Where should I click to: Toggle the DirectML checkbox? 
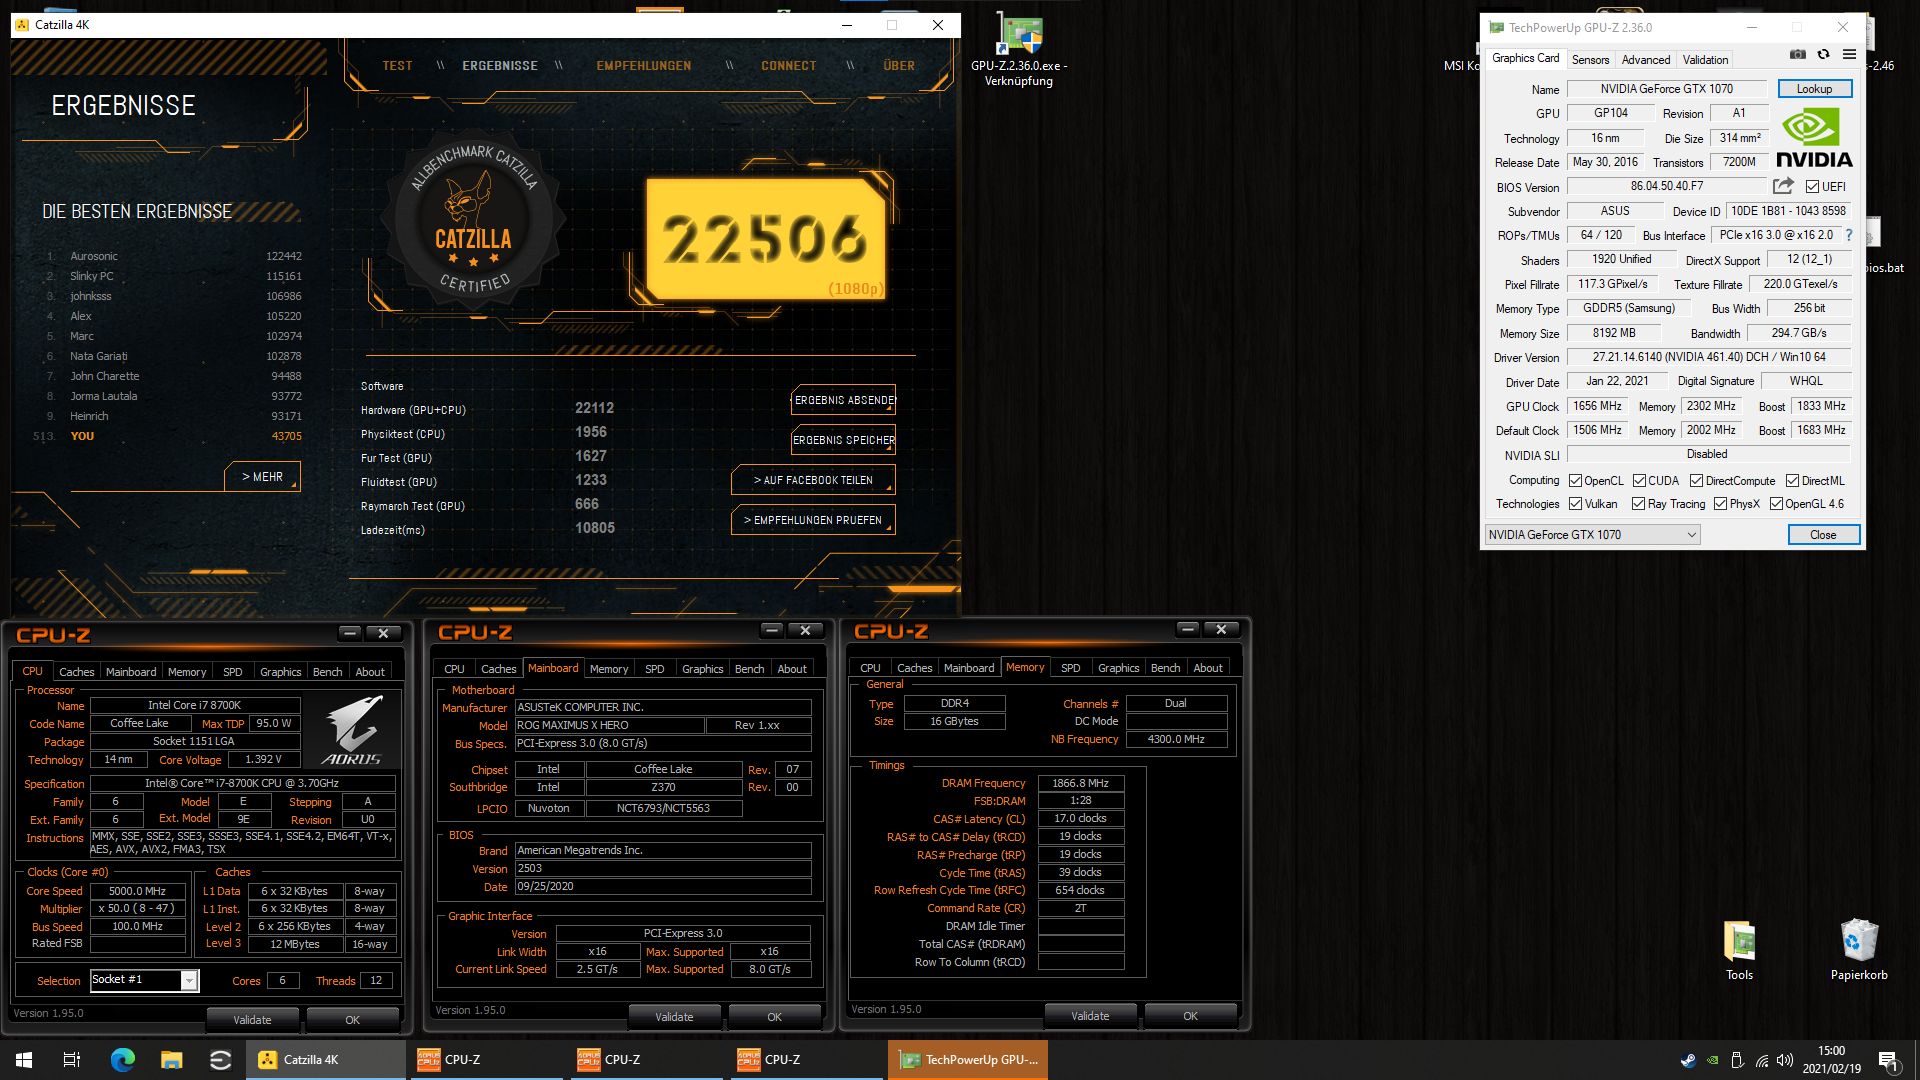(1793, 481)
